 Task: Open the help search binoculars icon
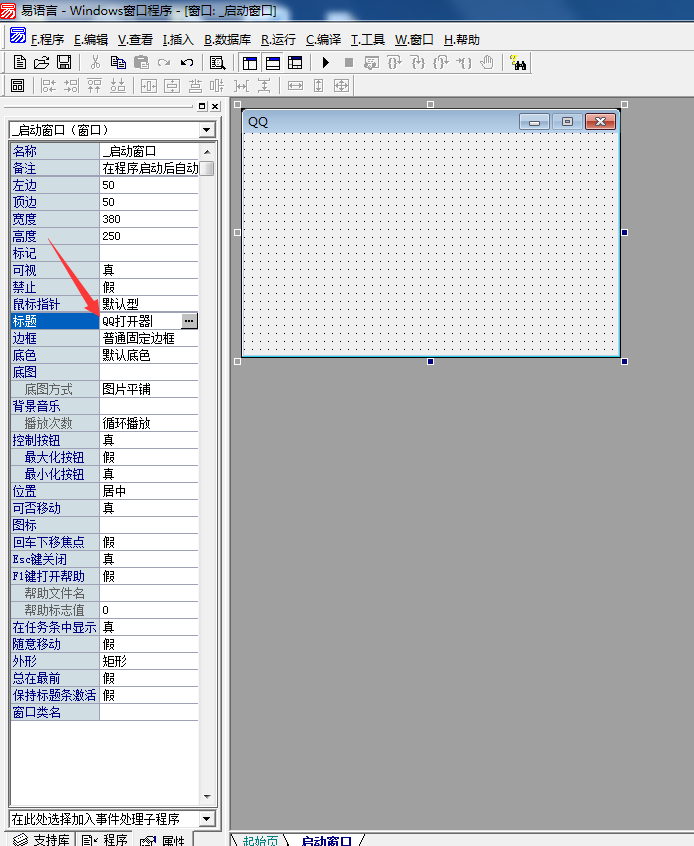pos(518,63)
